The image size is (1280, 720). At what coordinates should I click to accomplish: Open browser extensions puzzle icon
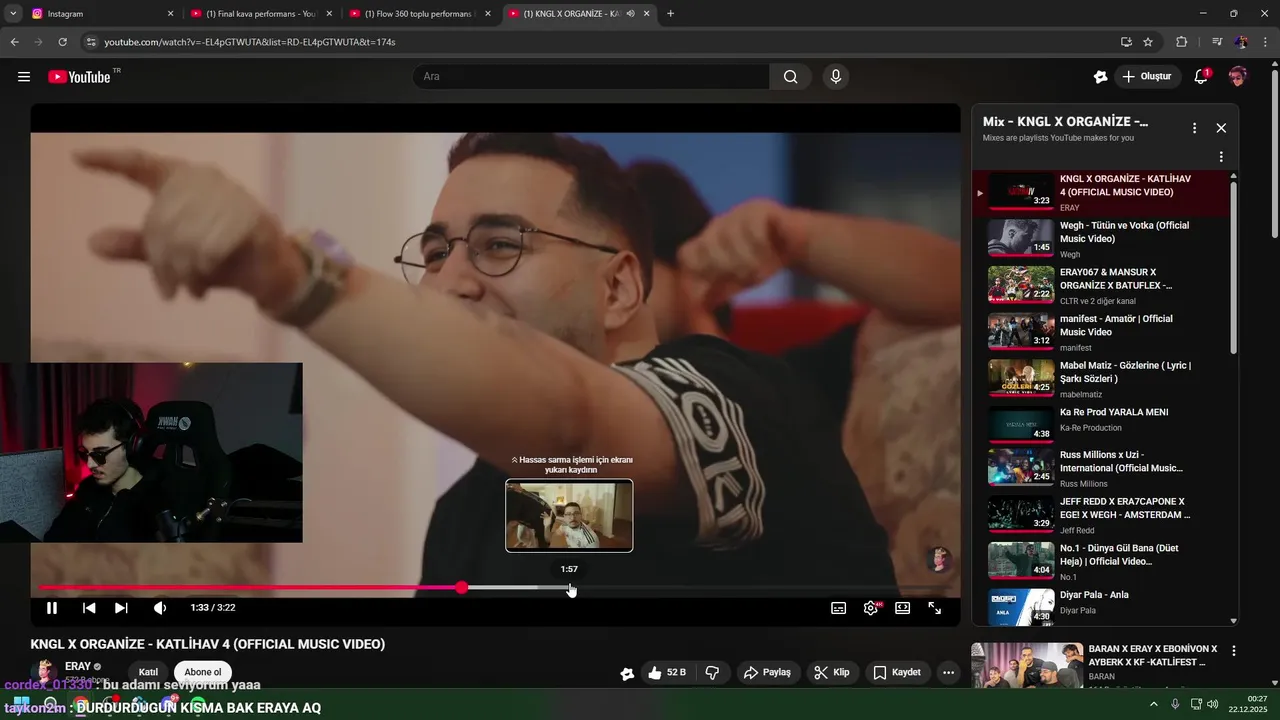[1181, 42]
